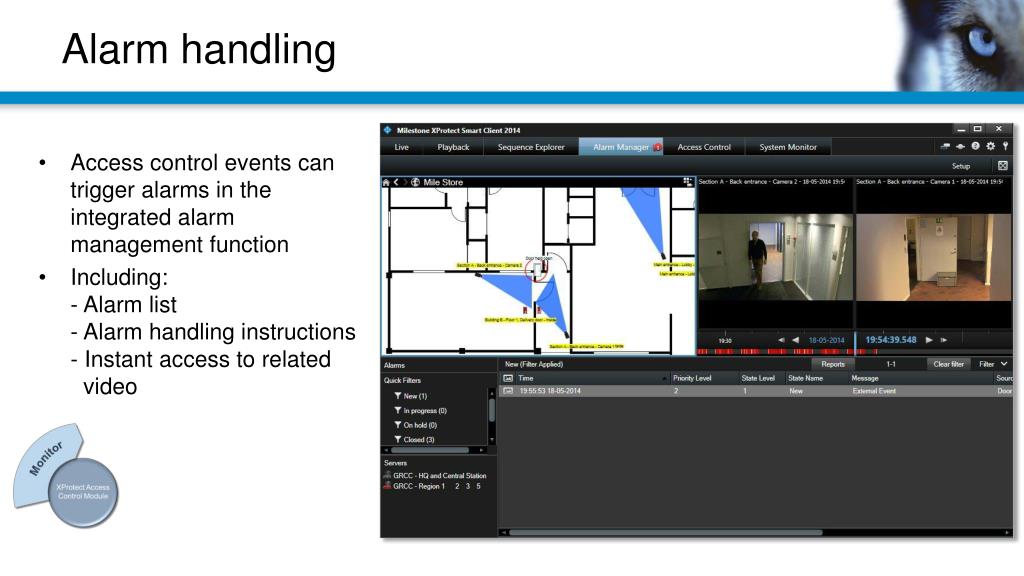Open the help question mark icon
The image size is (1024, 576).
pos(975,146)
